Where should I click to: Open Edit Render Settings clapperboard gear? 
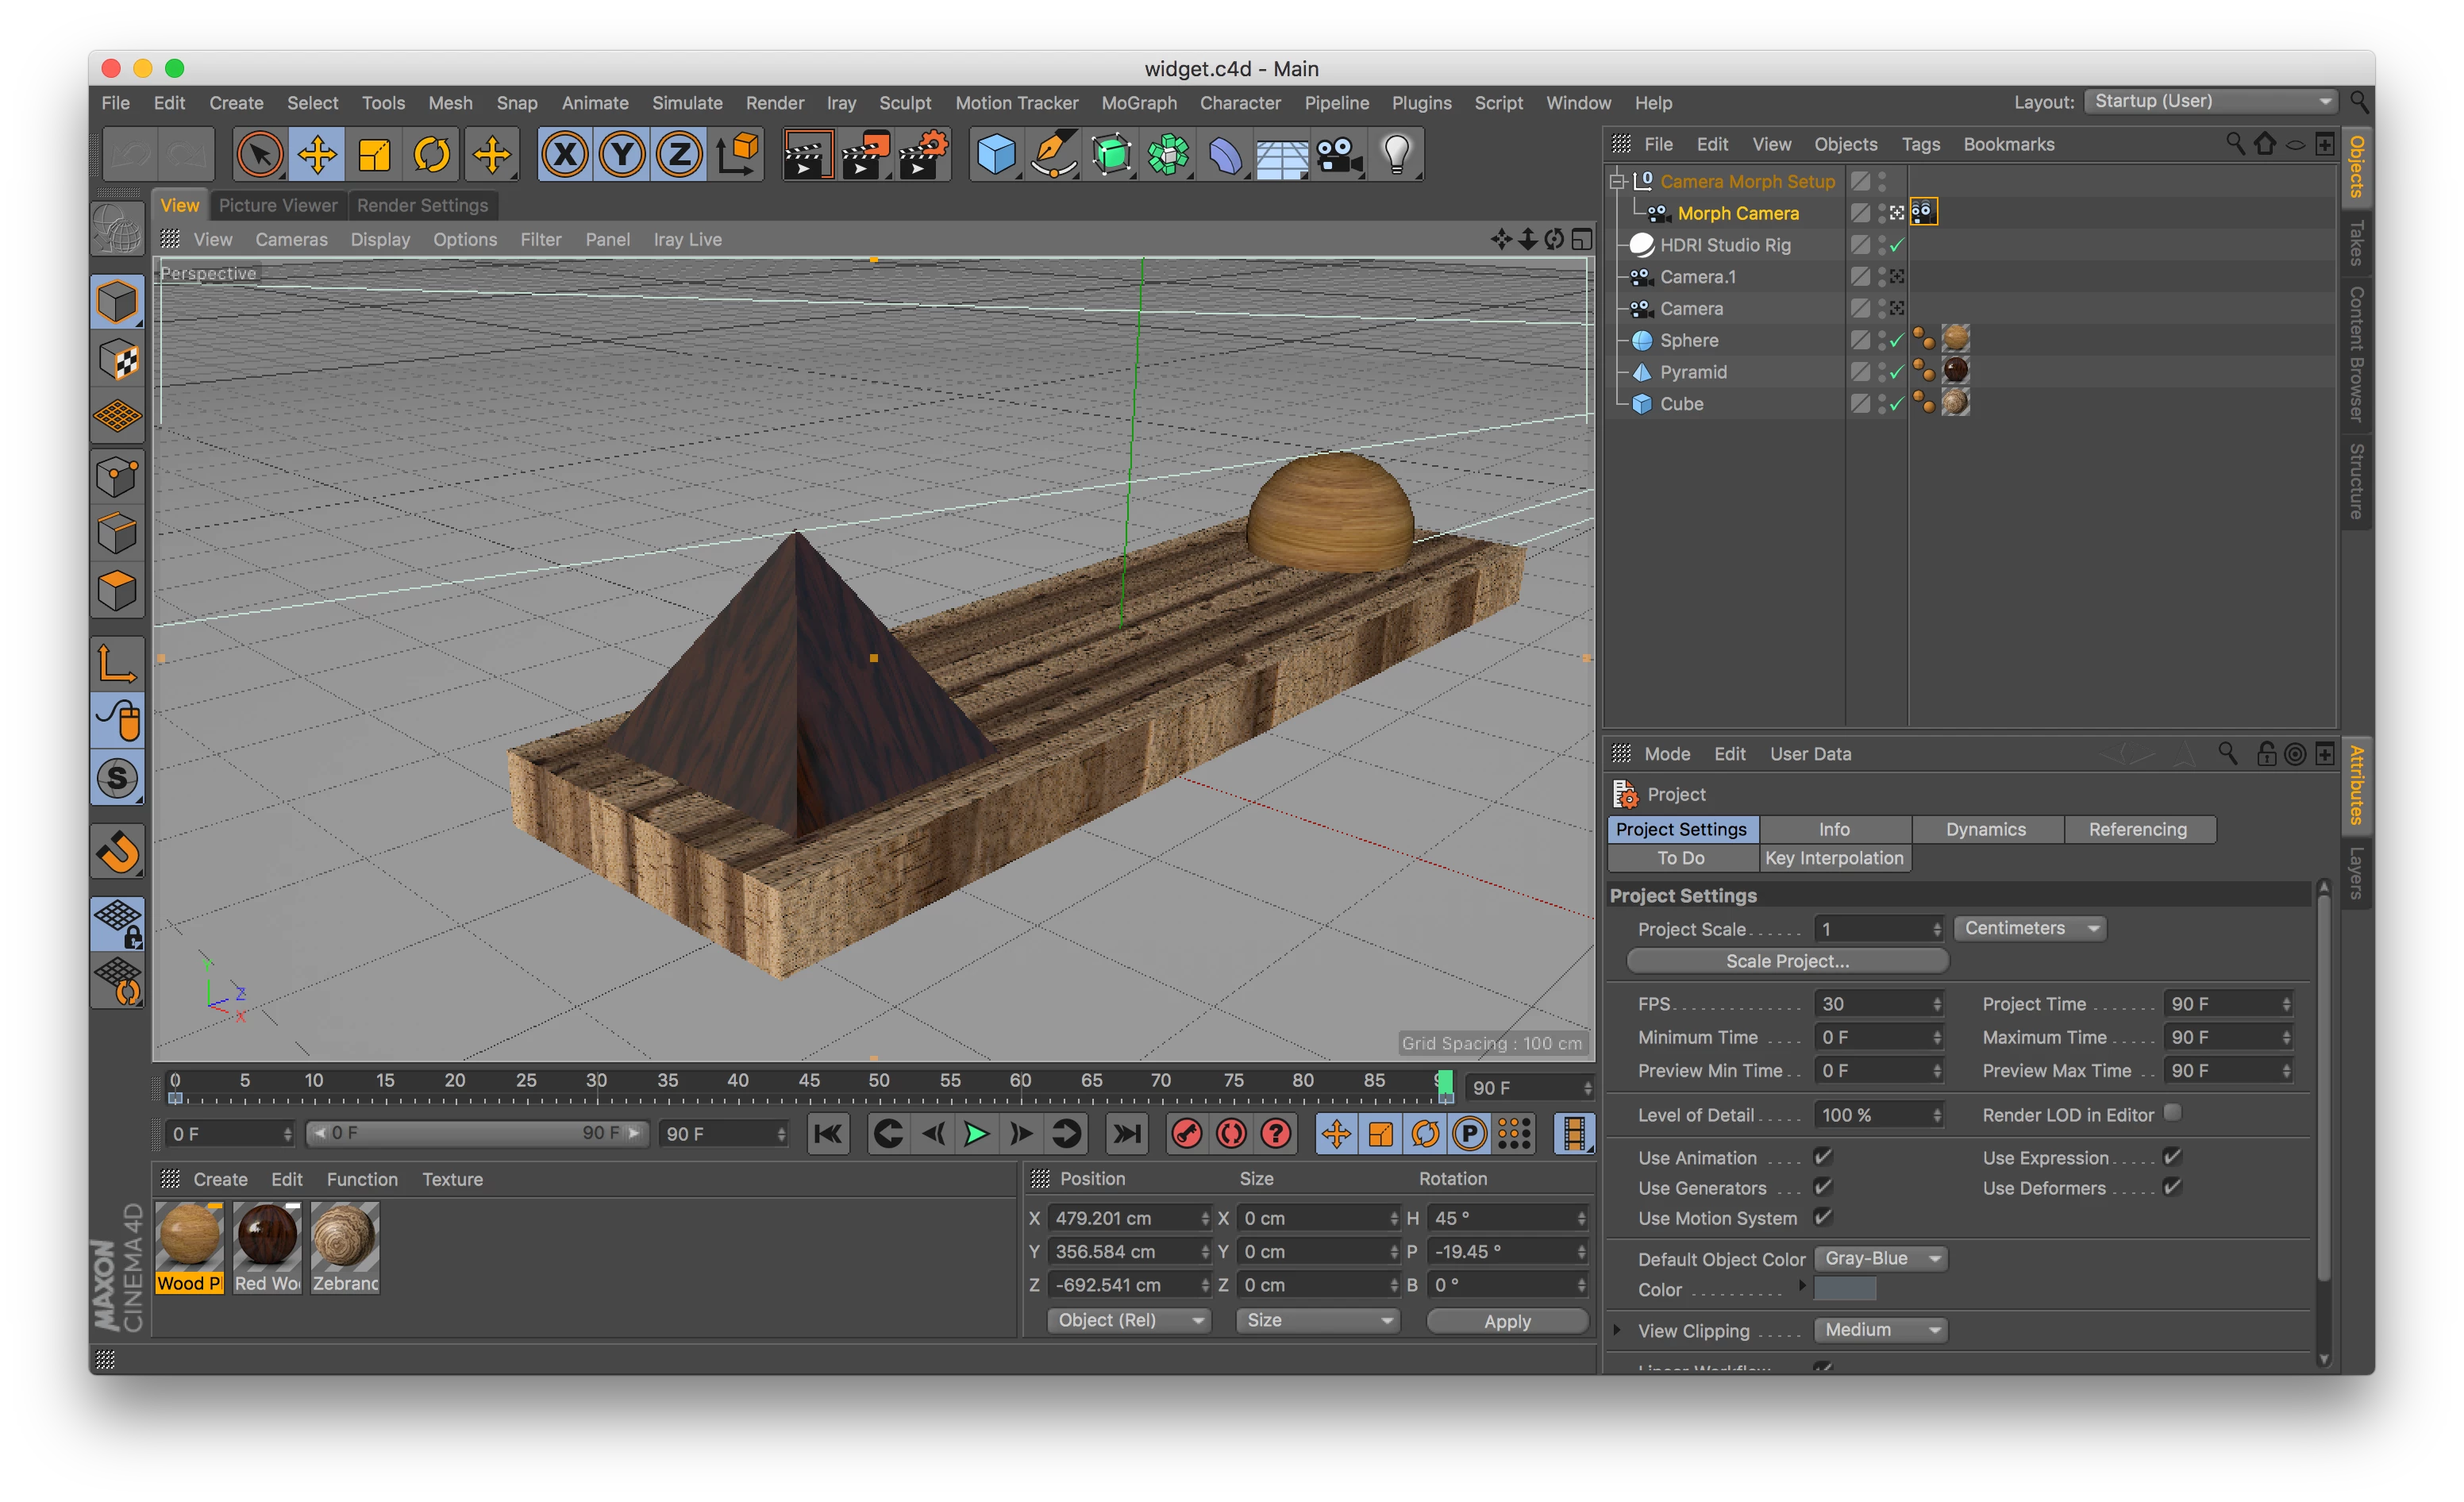tap(923, 155)
